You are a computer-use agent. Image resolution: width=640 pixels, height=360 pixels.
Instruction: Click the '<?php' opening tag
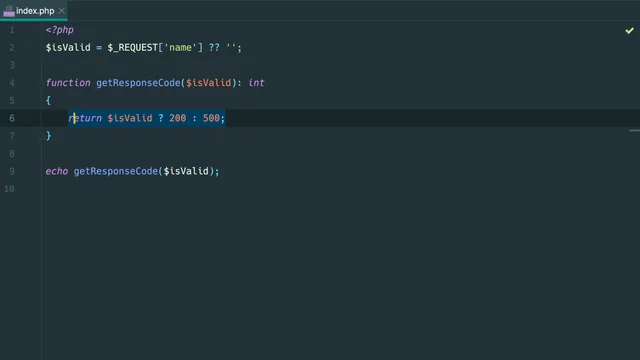tap(60, 30)
